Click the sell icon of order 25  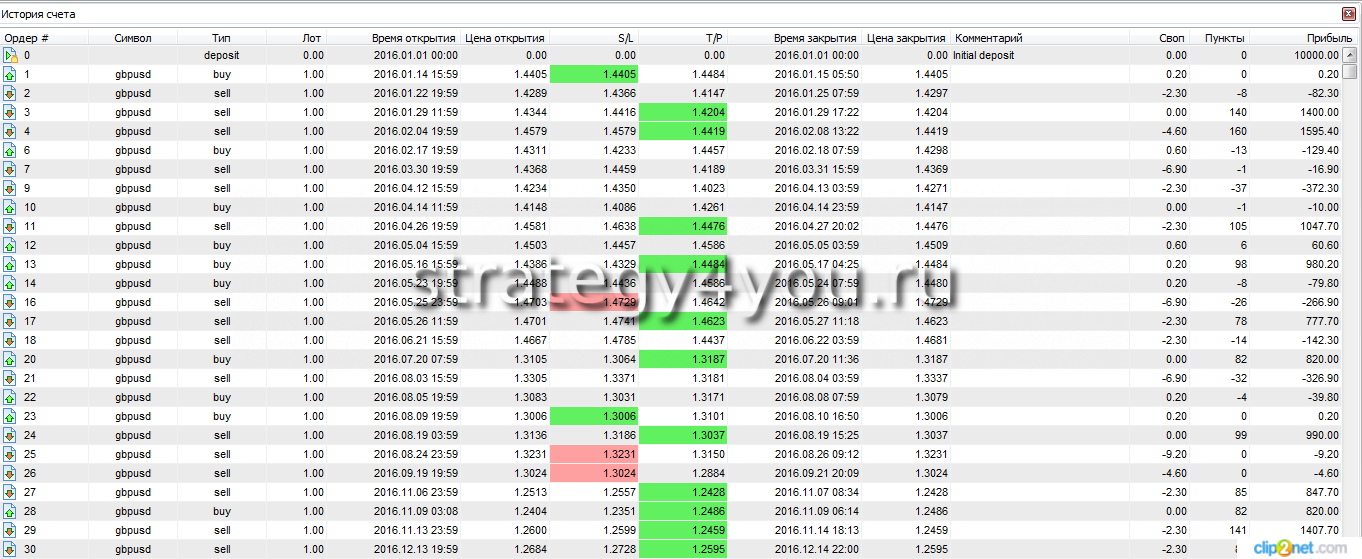click(x=10, y=454)
